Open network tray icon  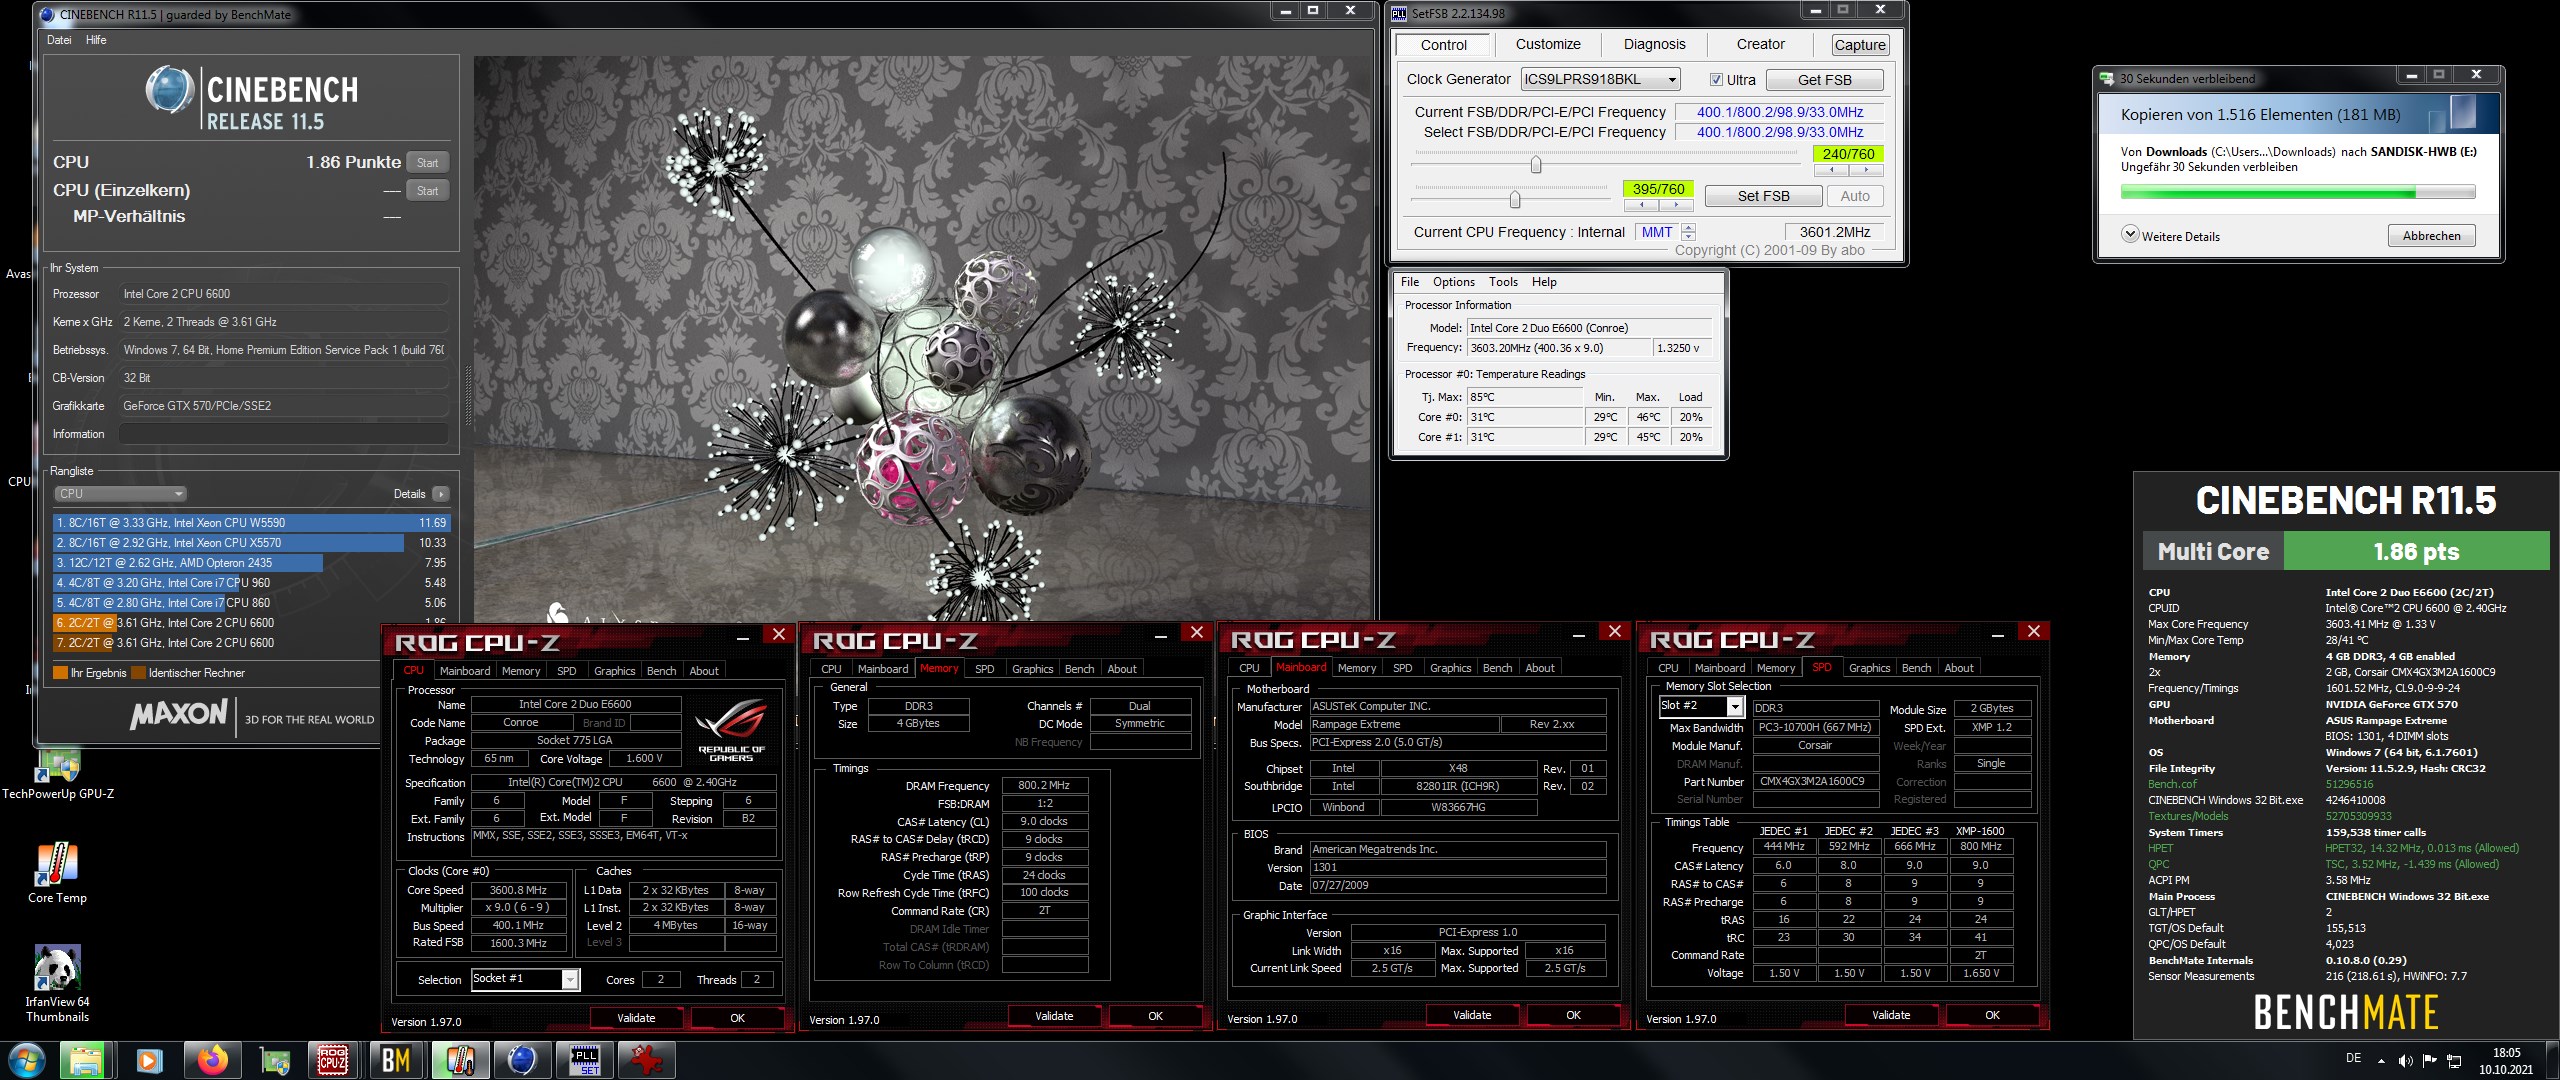point(2454,1060)
